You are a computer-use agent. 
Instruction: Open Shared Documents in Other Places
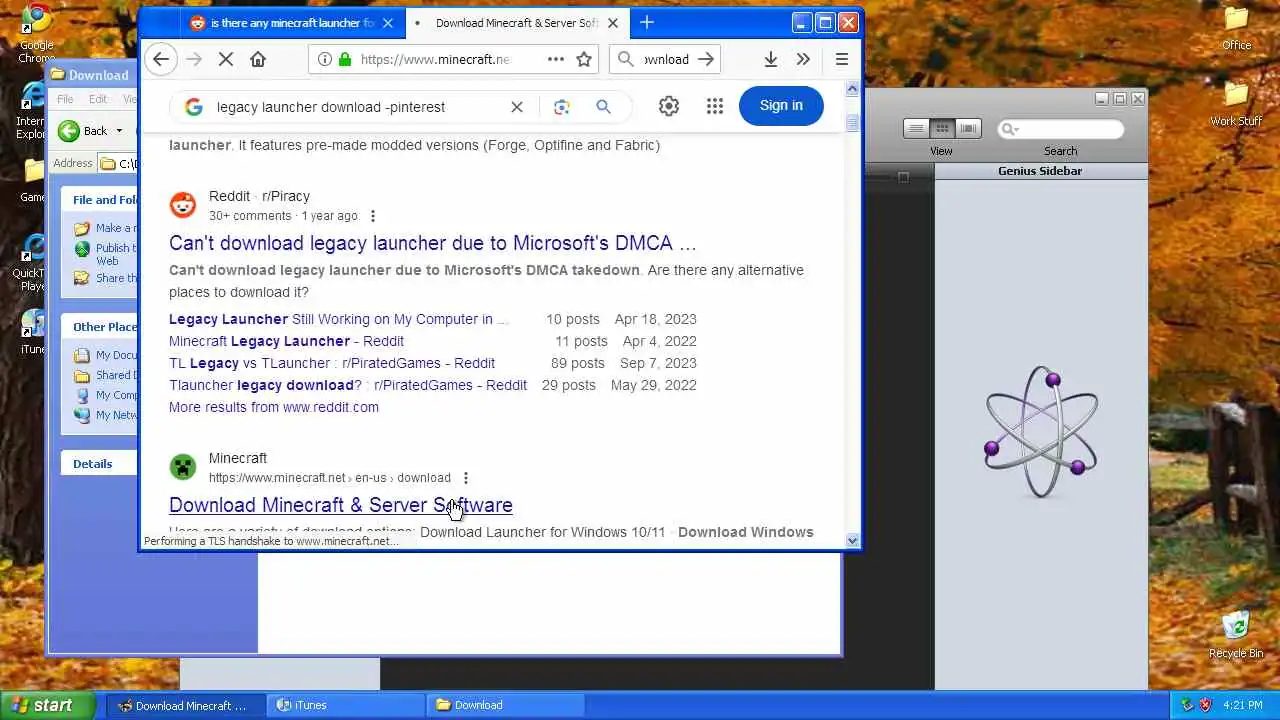tap(107, 375)
